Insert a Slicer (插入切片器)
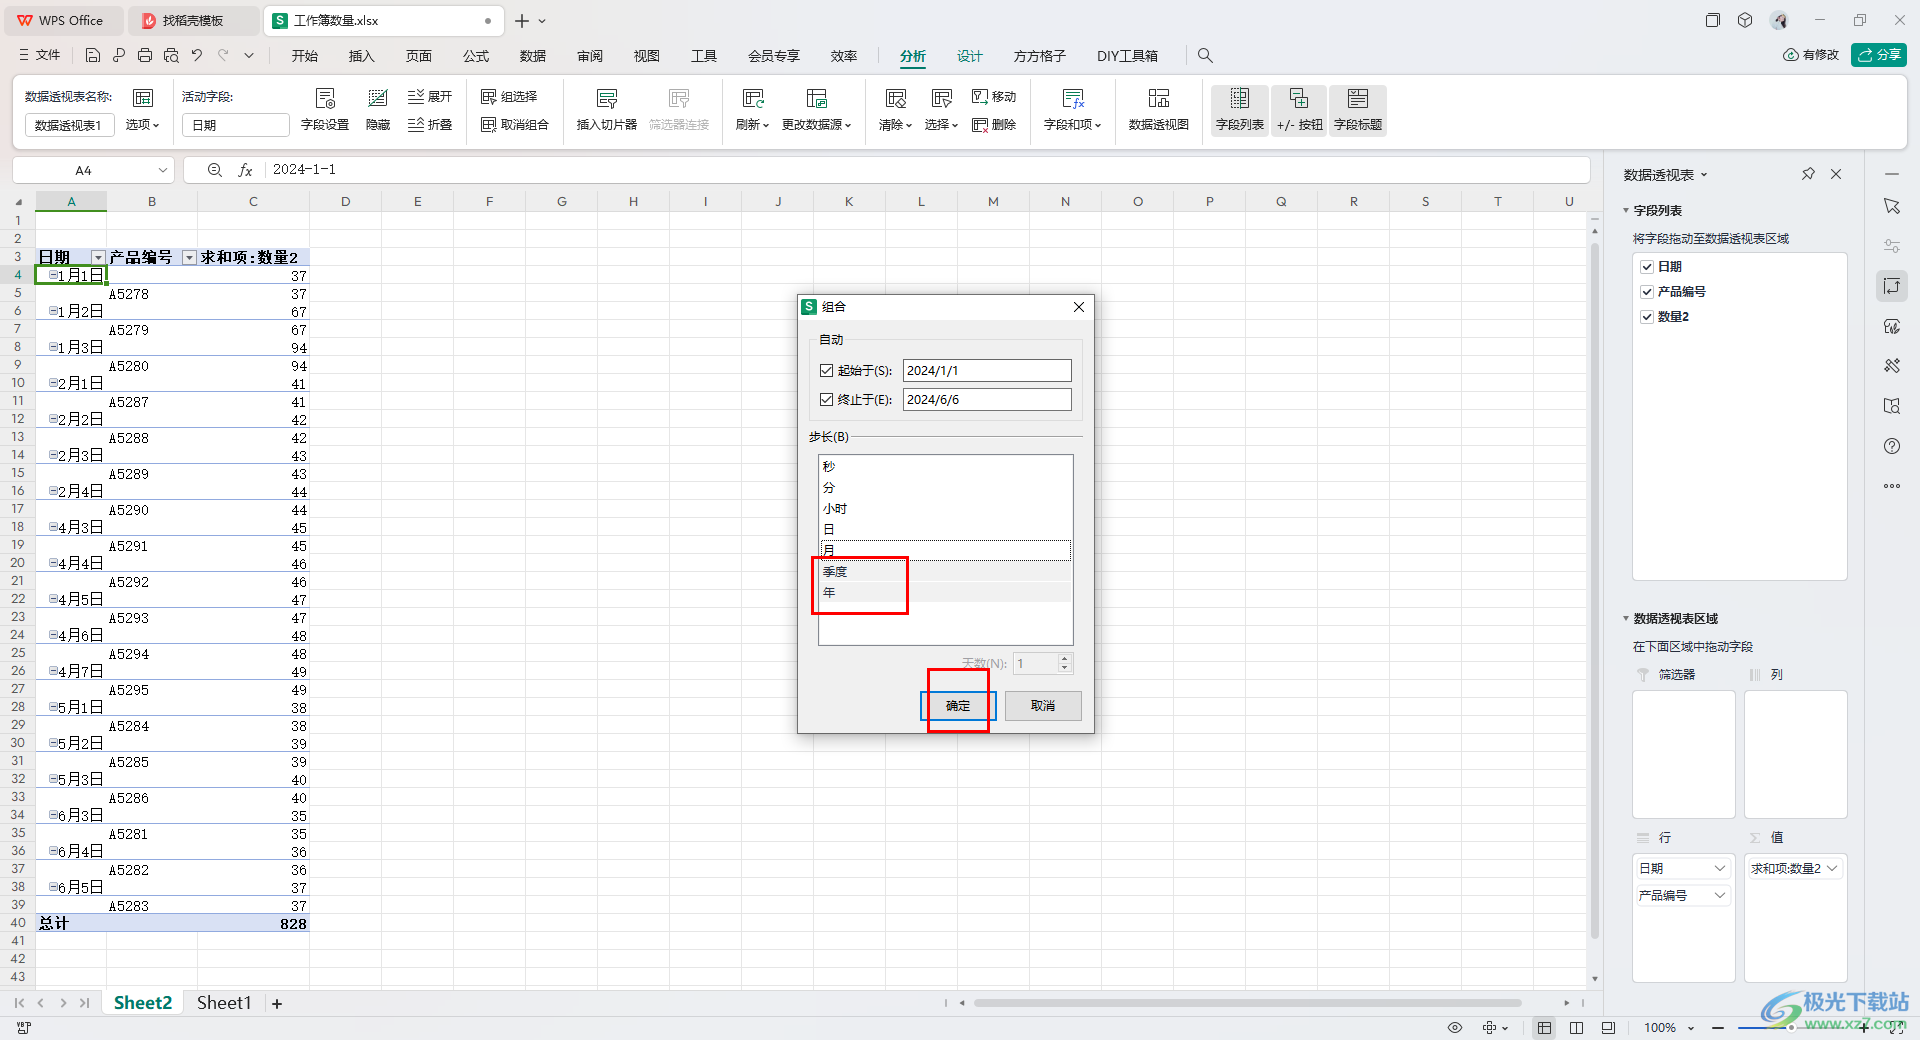The height and width of the screenshot is (1040, 1920). [607, 110]
